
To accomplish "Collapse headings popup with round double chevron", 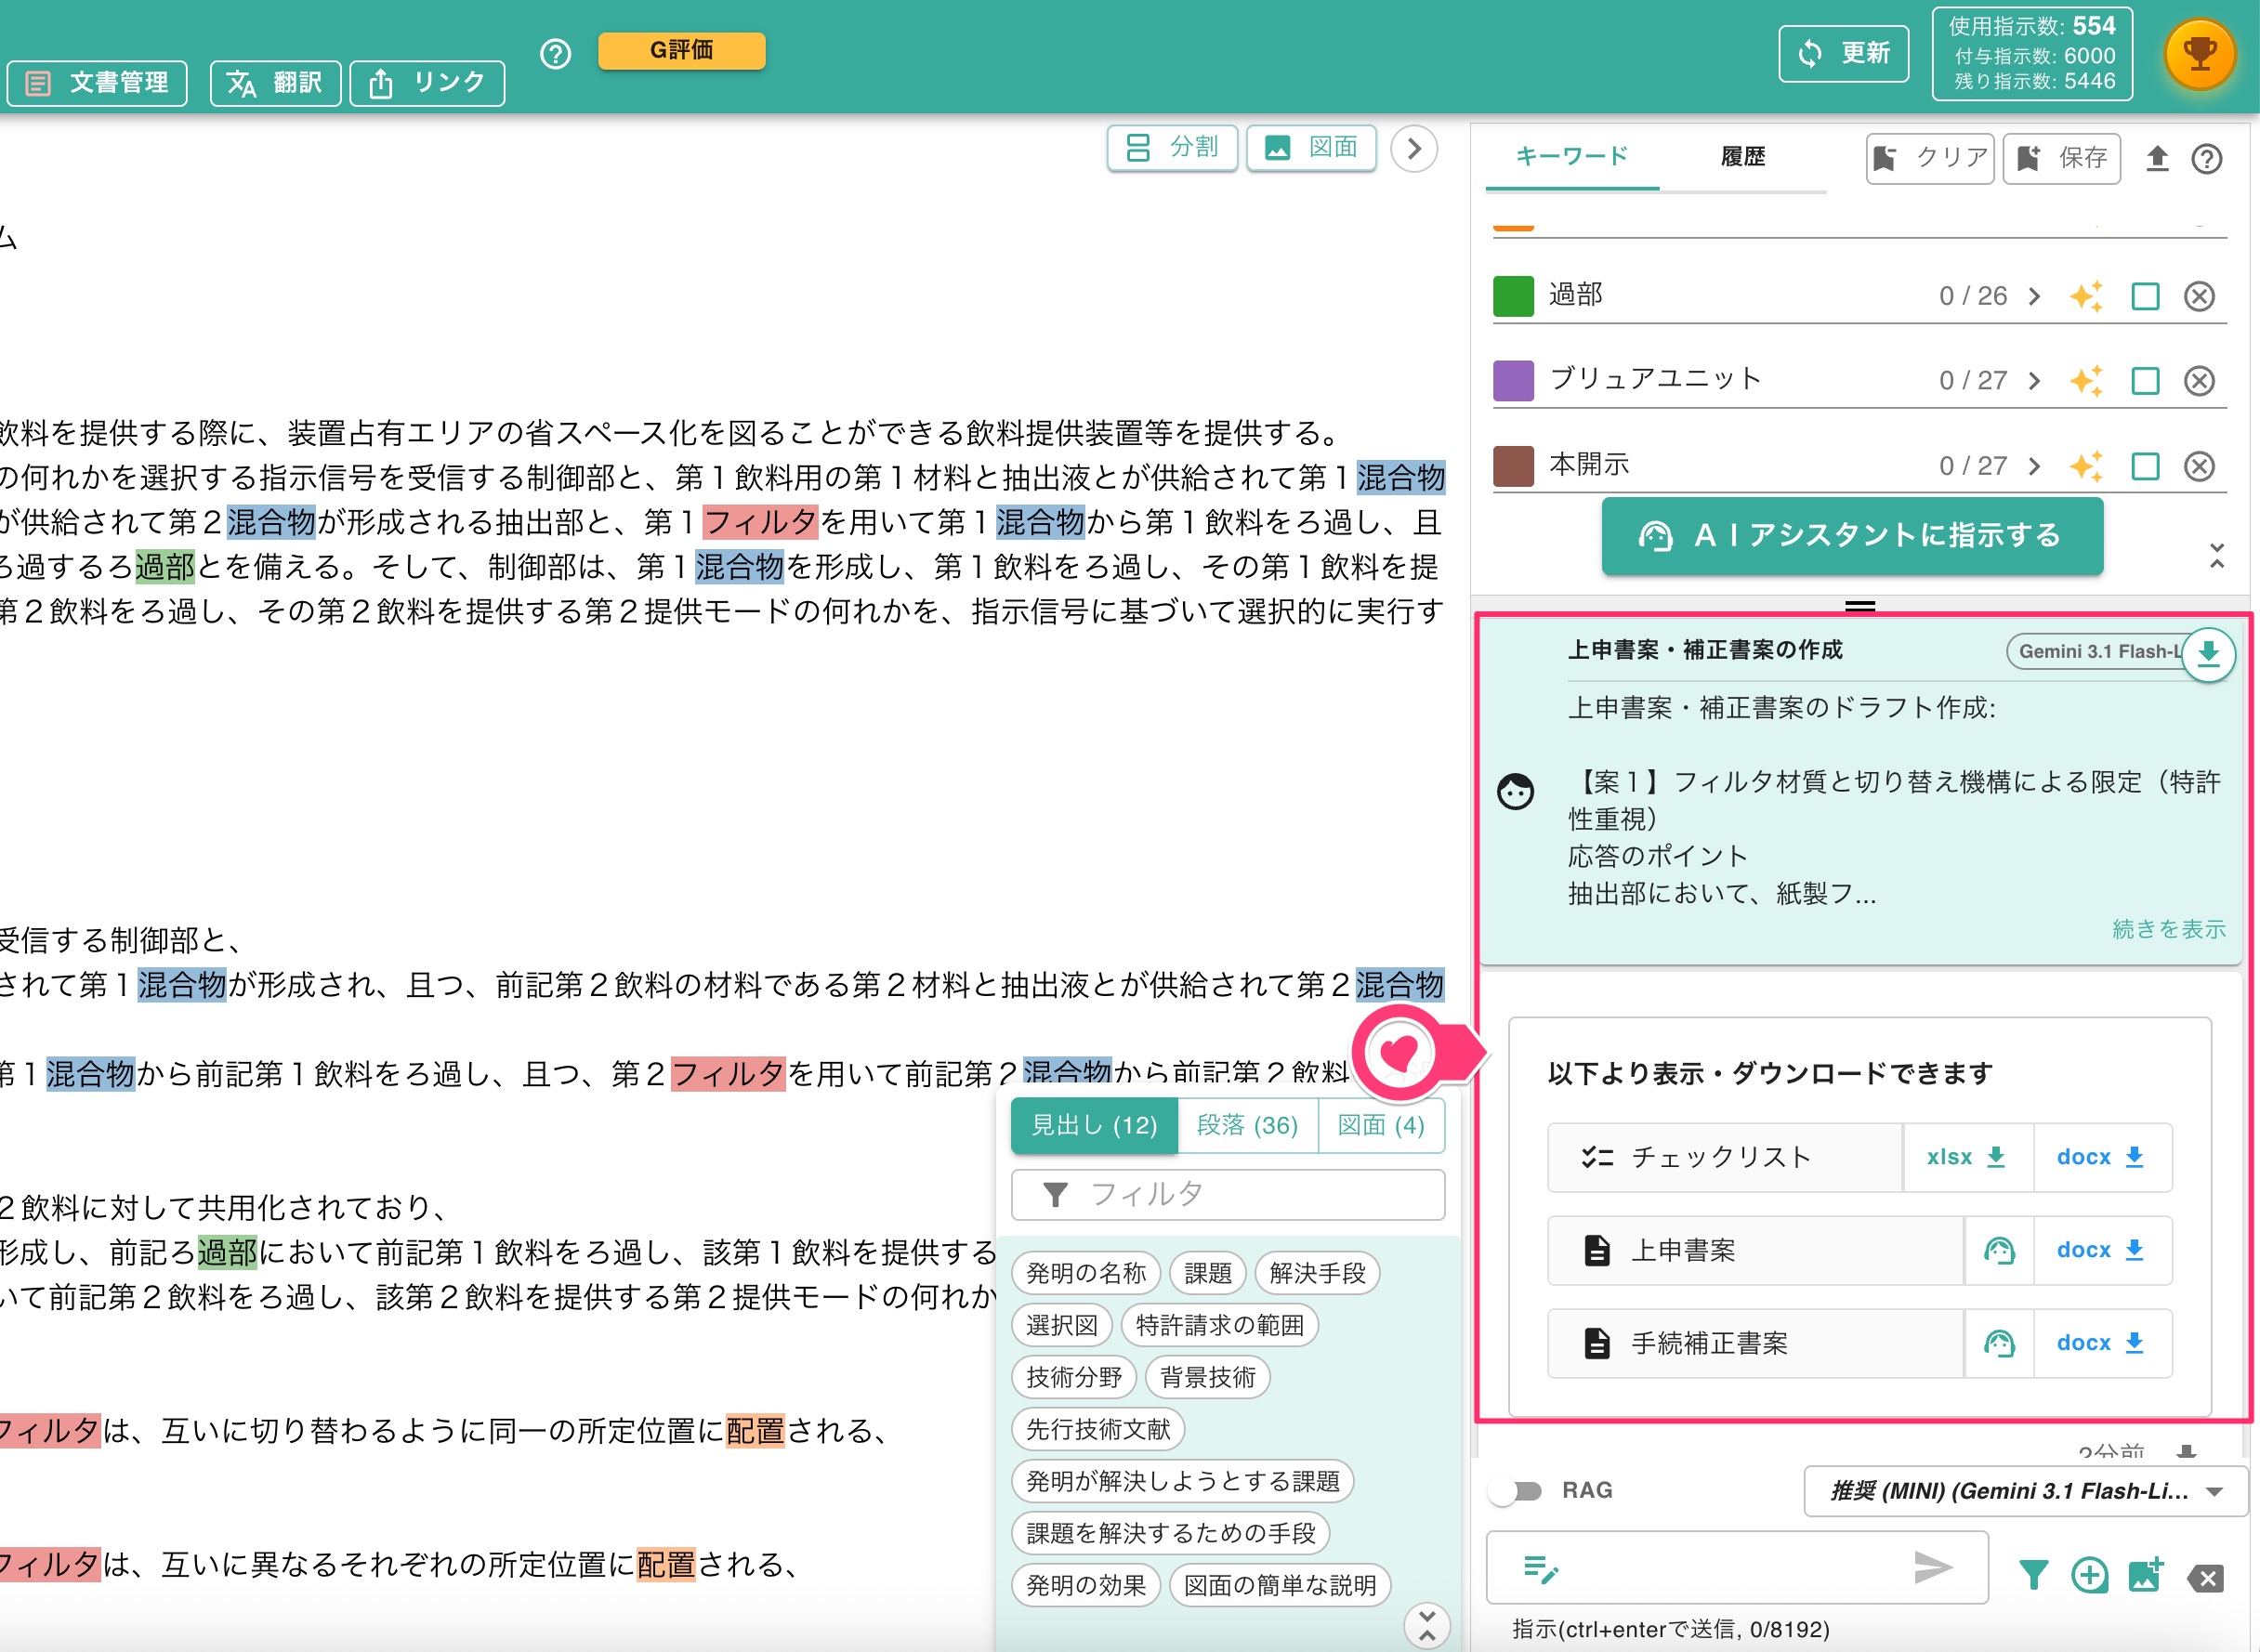I will 1427,1627.
